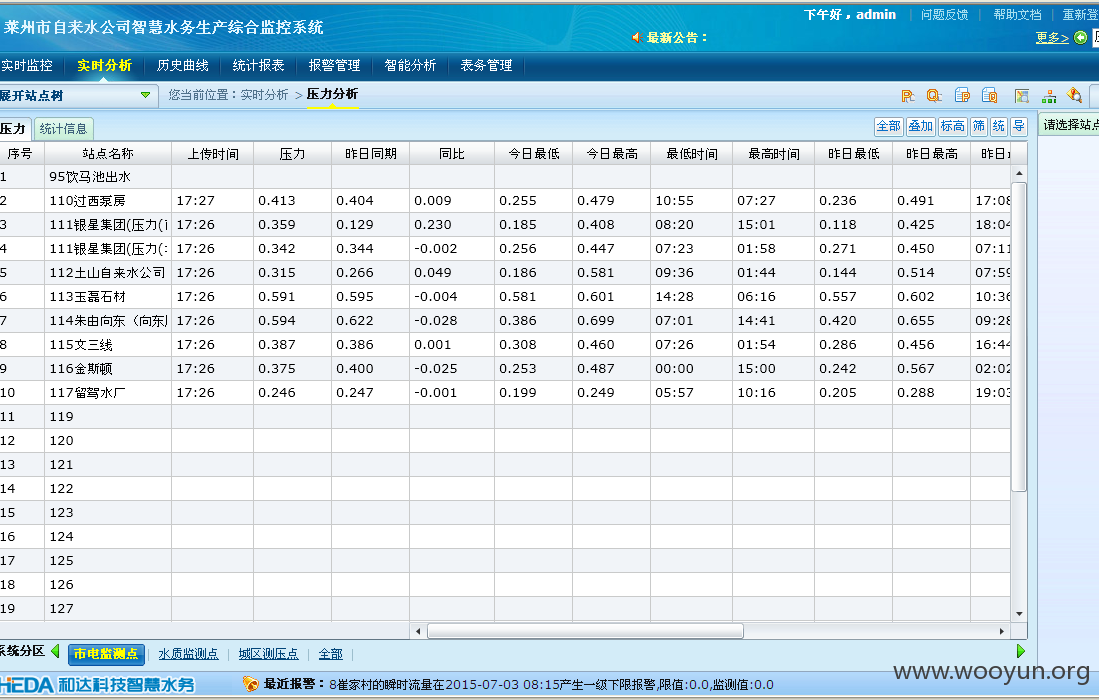Open the 问题反馈 link
The image size is (1099, 700).
[944, 15]
